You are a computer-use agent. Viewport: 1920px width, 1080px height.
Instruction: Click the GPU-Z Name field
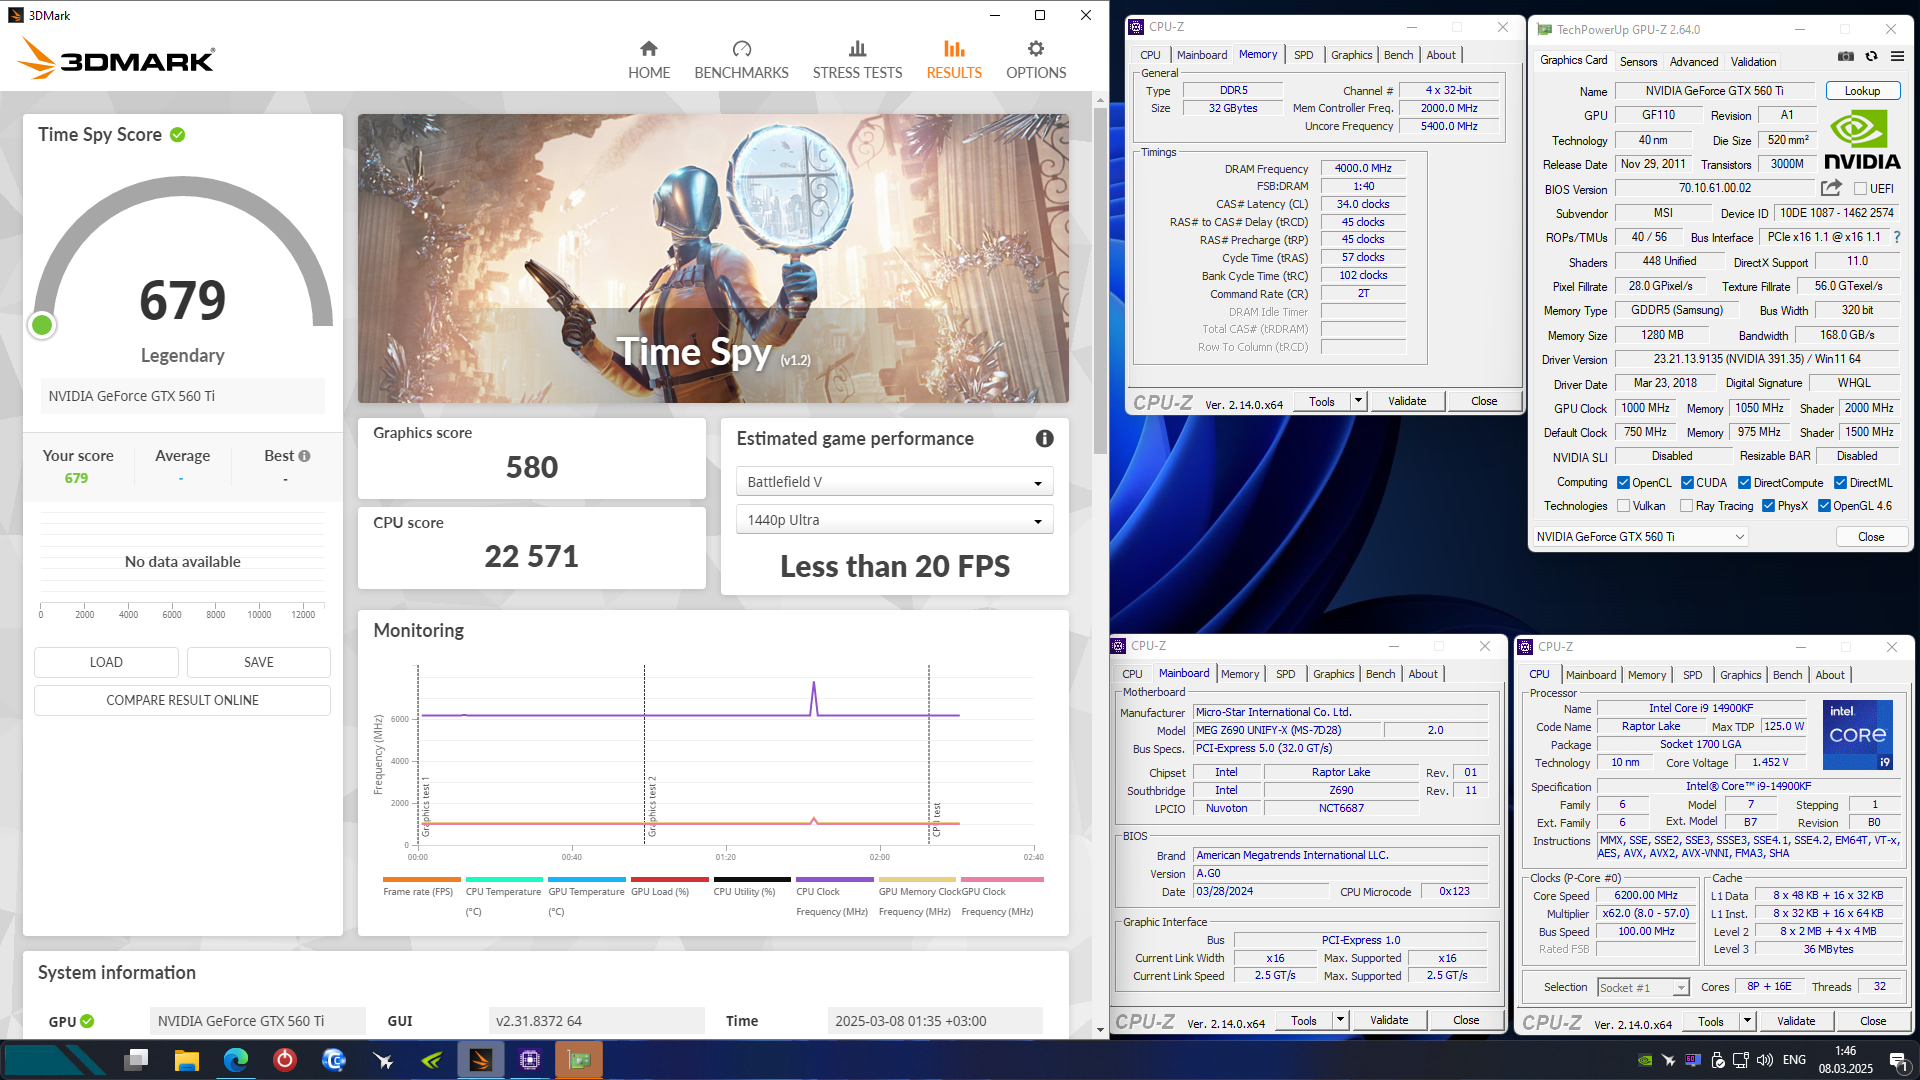click(1713, 91)
